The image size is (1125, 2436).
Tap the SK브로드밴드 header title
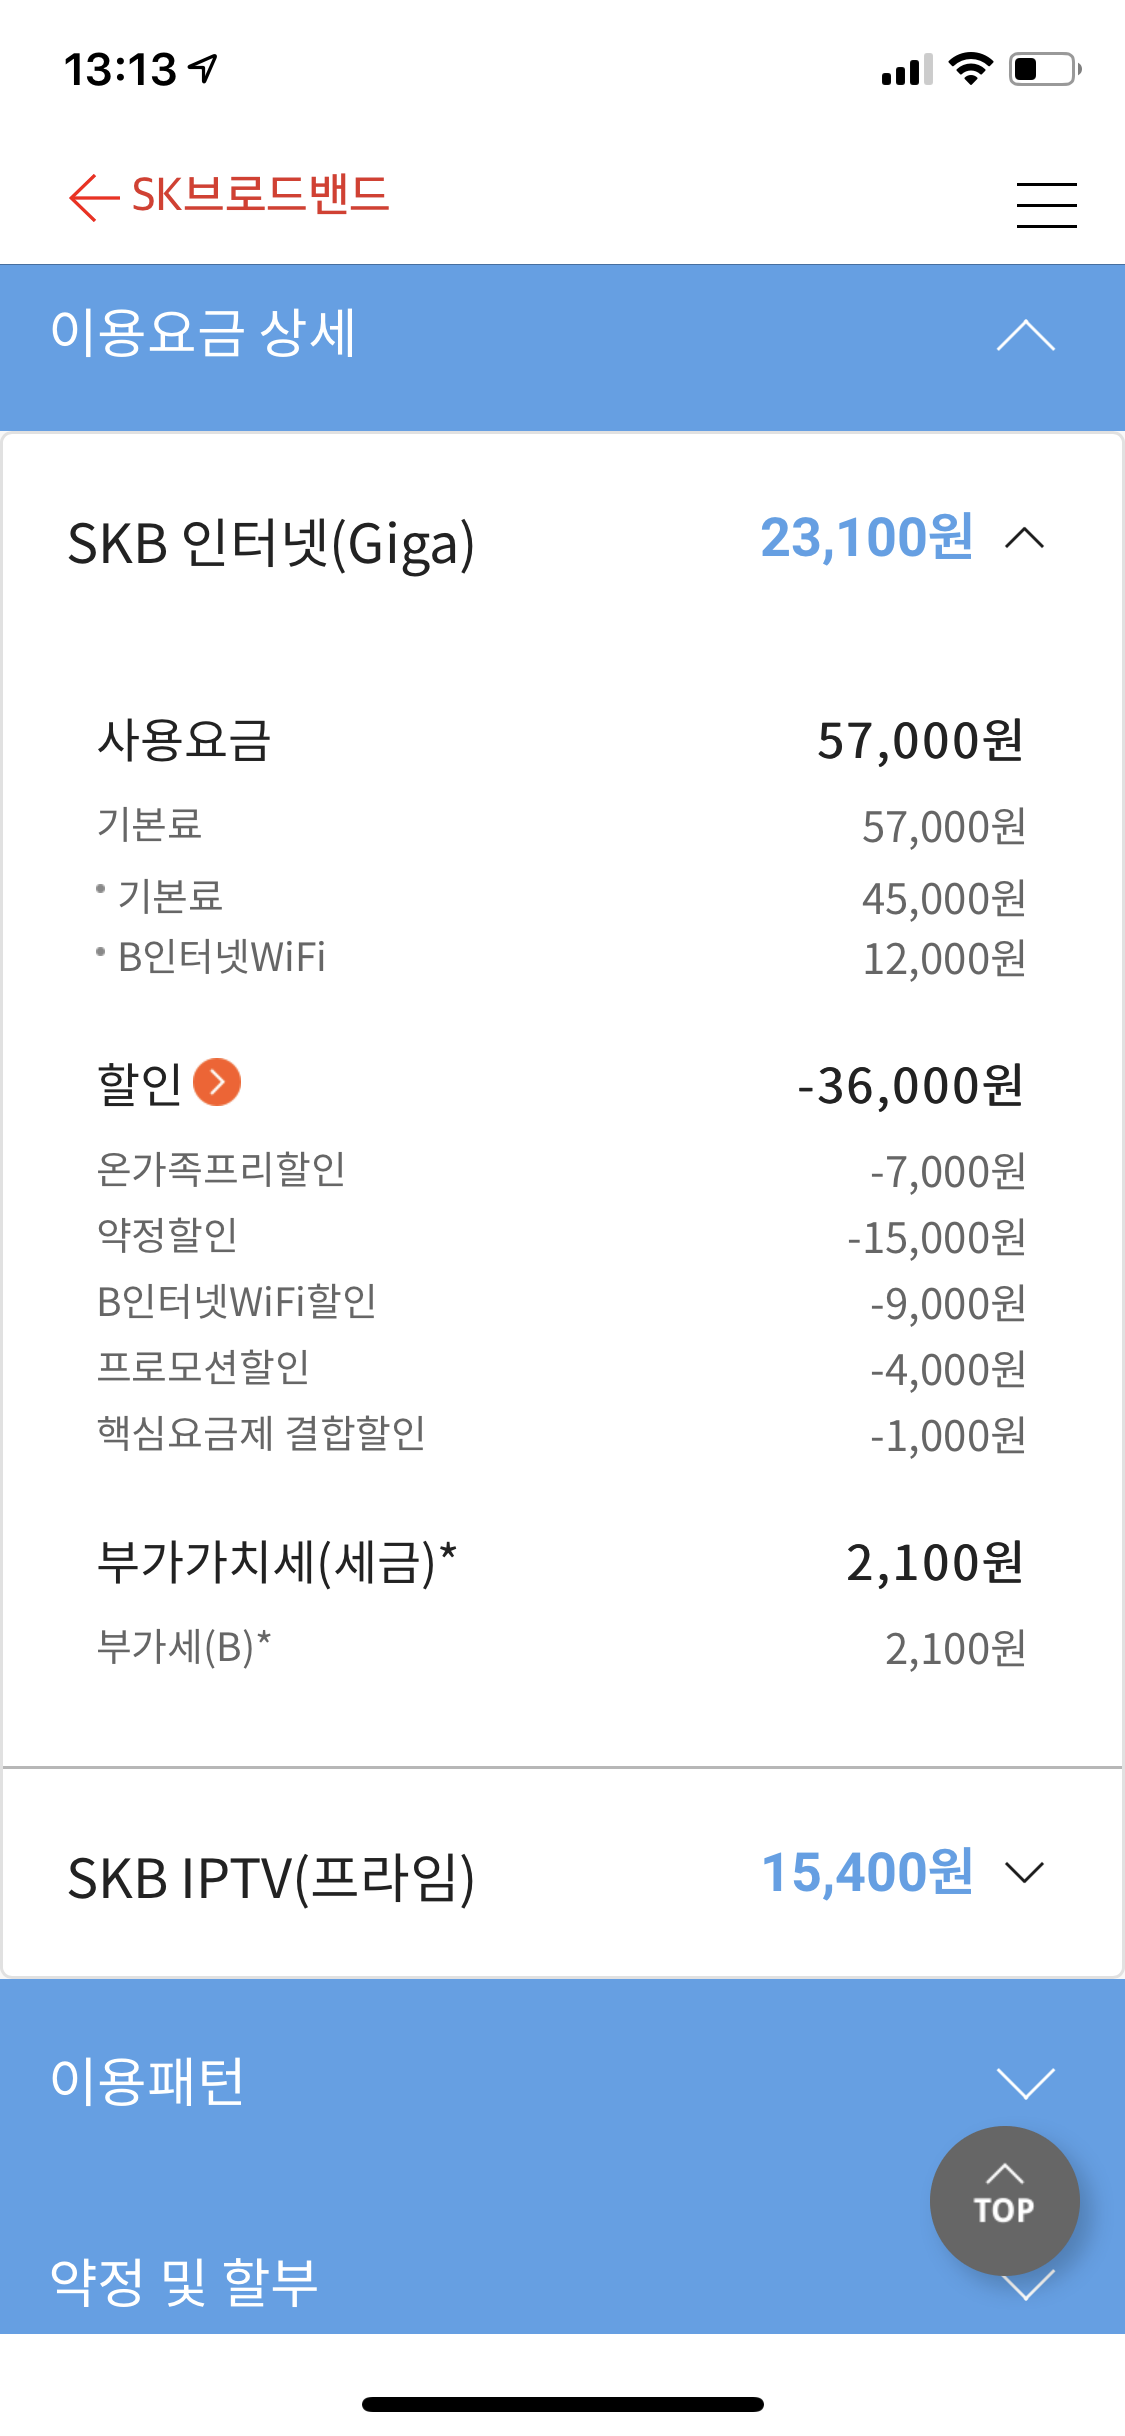coord(260,195)
